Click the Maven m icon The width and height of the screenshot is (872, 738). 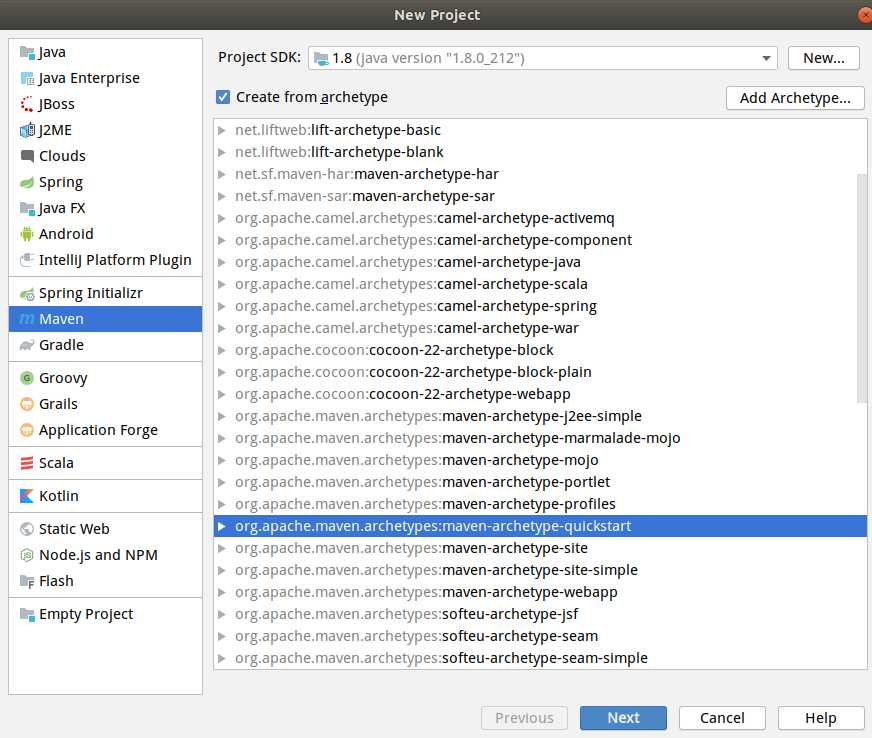27,319
